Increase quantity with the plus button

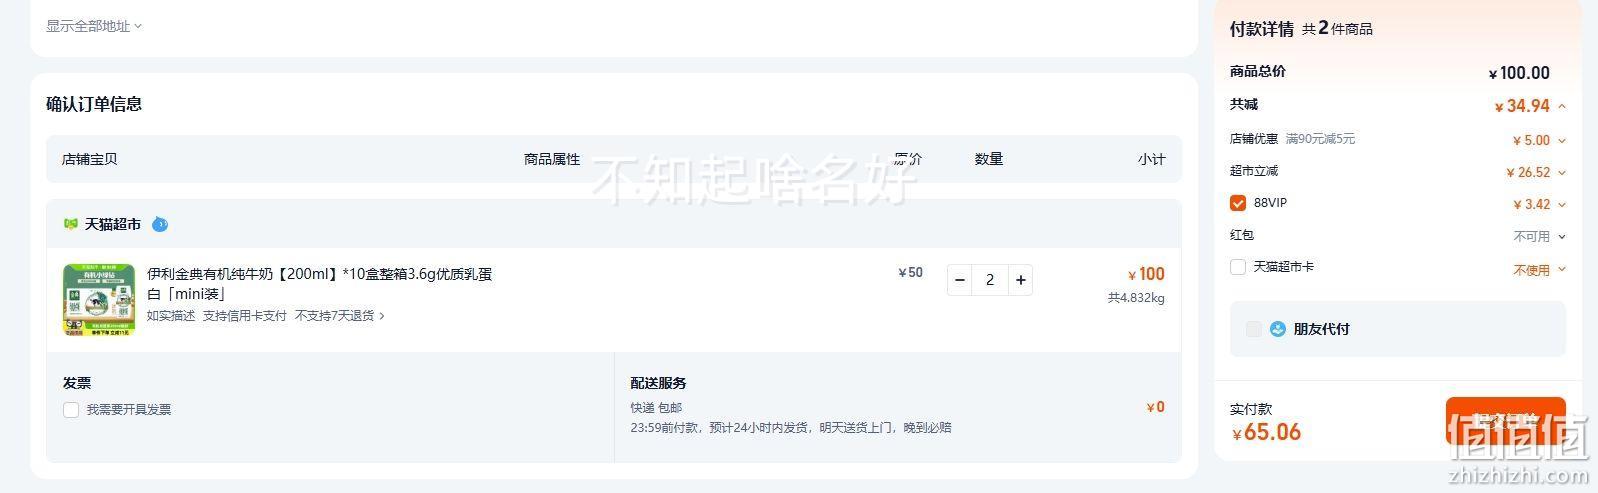pyautogui.click(x=1020, y=280)
